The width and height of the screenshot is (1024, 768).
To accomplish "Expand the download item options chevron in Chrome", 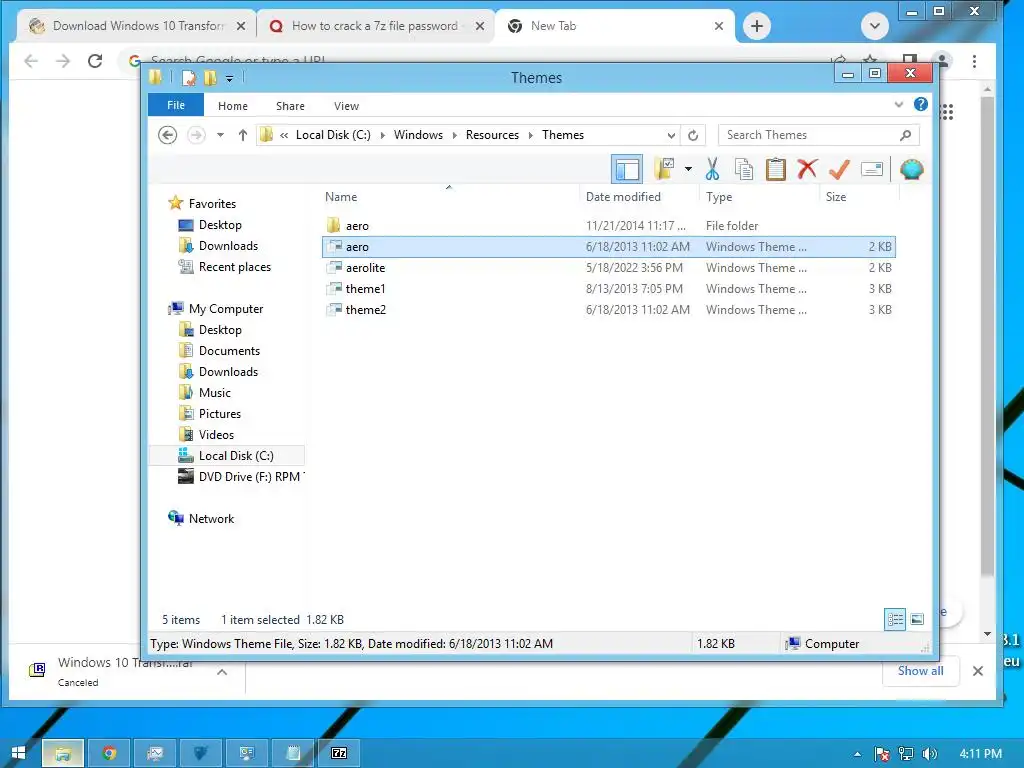I will click(222, 671).
